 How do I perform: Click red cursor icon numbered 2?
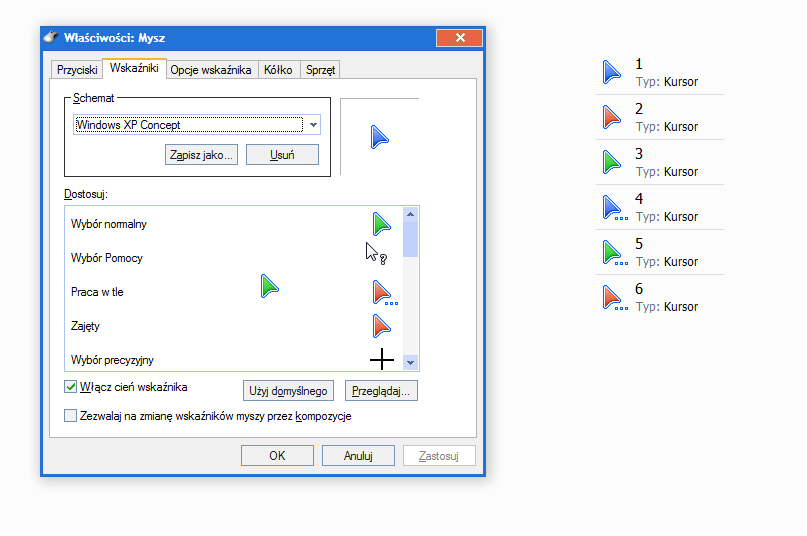(611, 117)
